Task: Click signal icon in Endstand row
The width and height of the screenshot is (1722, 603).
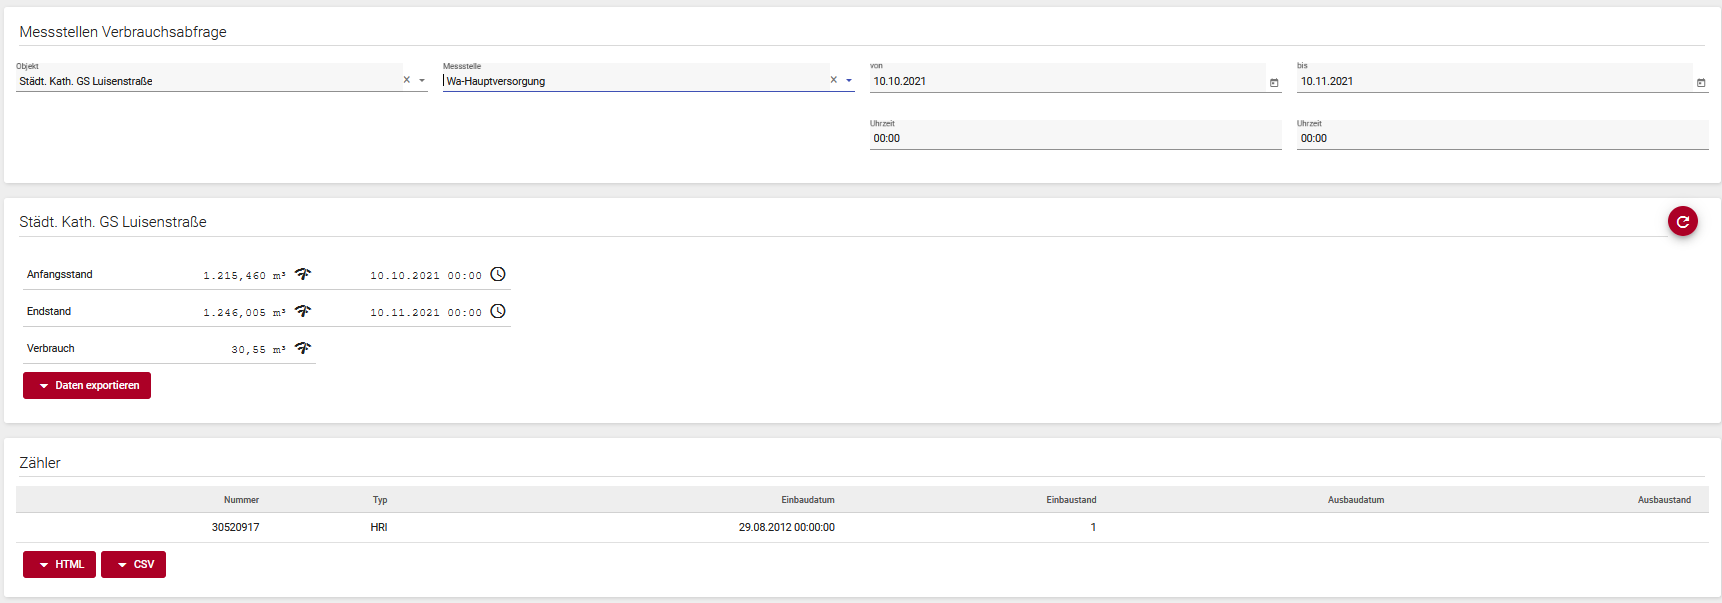Action: point(303,311)
